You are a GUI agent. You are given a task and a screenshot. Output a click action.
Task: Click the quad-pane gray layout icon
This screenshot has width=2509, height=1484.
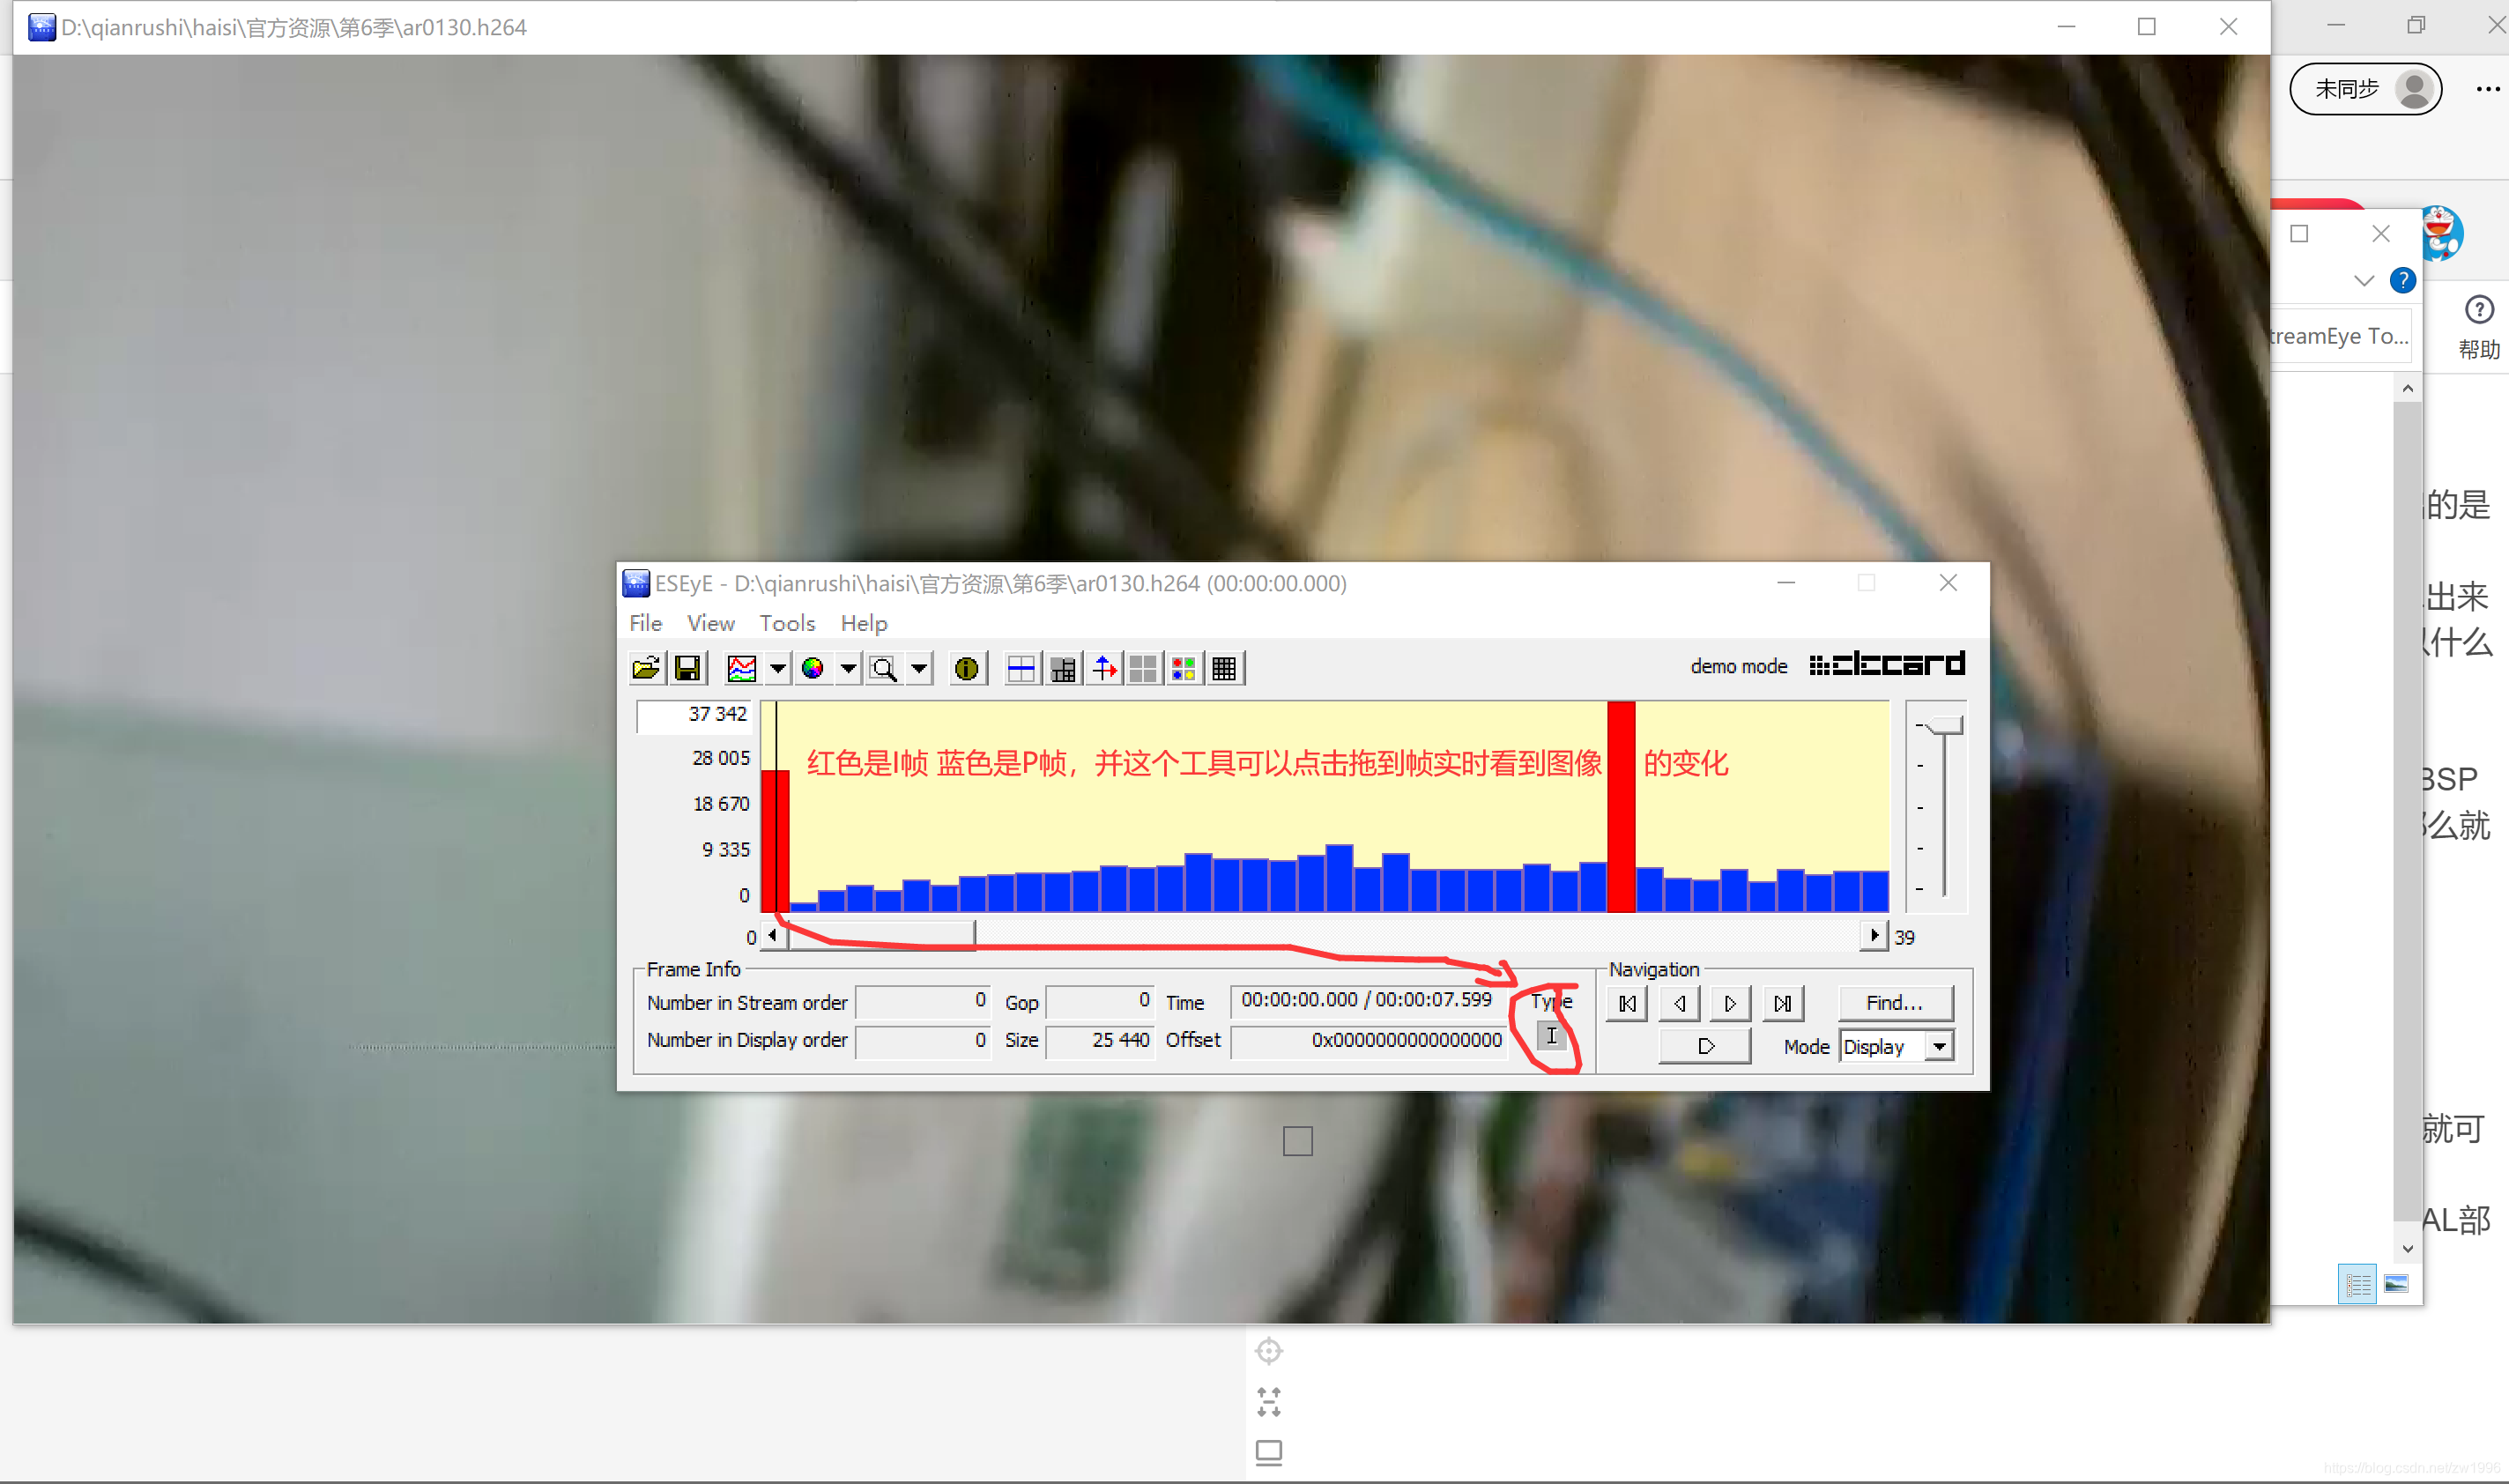(x=1143, y=668)
